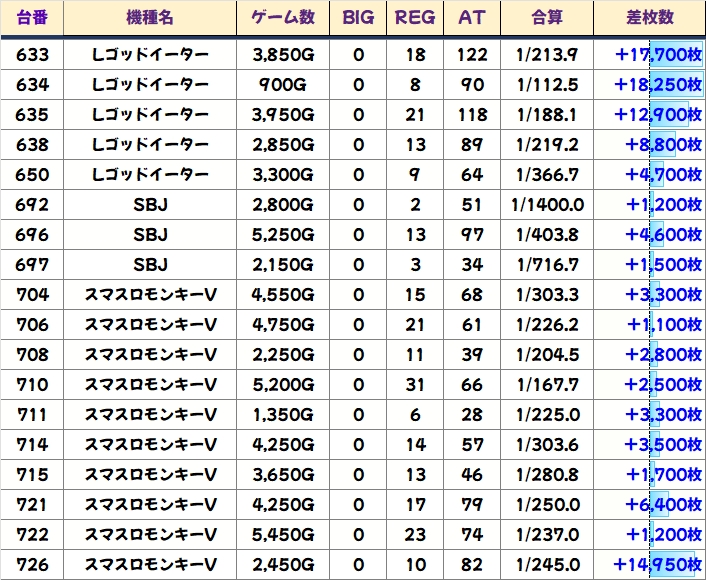Click the REG column header
The height and width of the screenshot is (580, 706).
click(415, 18)
